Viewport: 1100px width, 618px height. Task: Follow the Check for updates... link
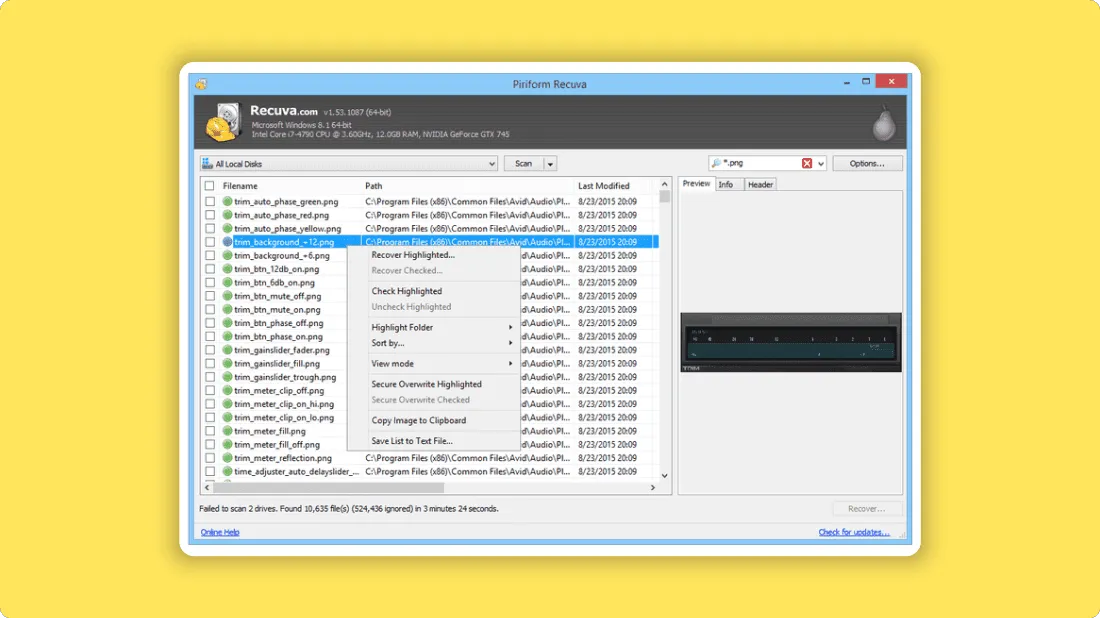pyautogui.click(x=854, y=532)
